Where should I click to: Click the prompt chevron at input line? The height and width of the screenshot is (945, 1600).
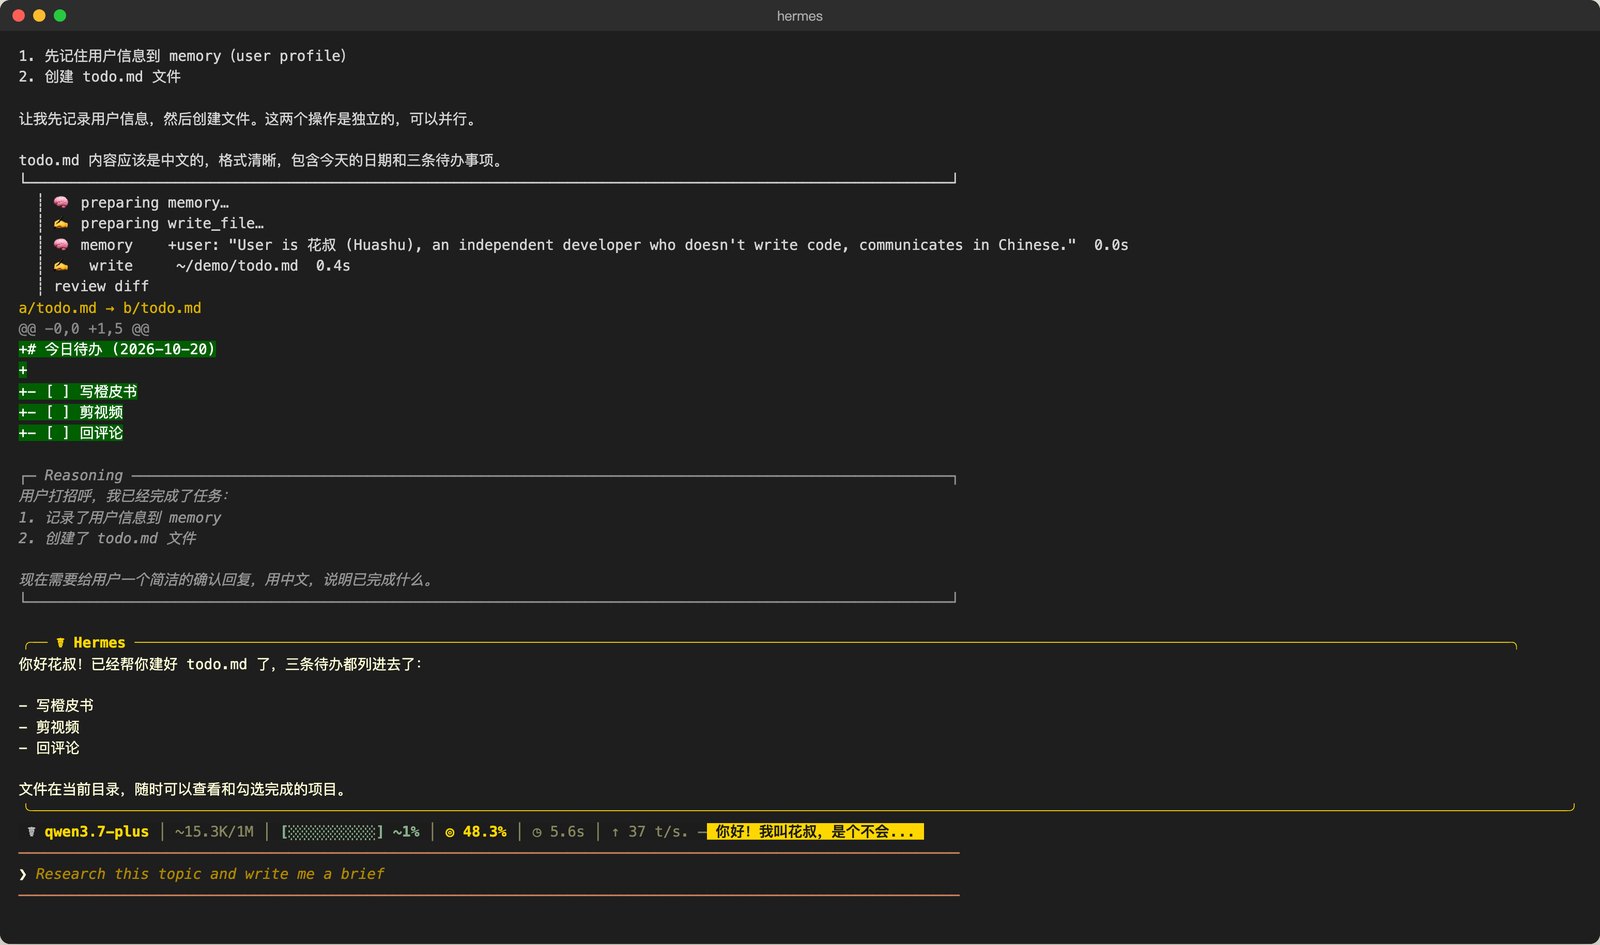point(23,874)
